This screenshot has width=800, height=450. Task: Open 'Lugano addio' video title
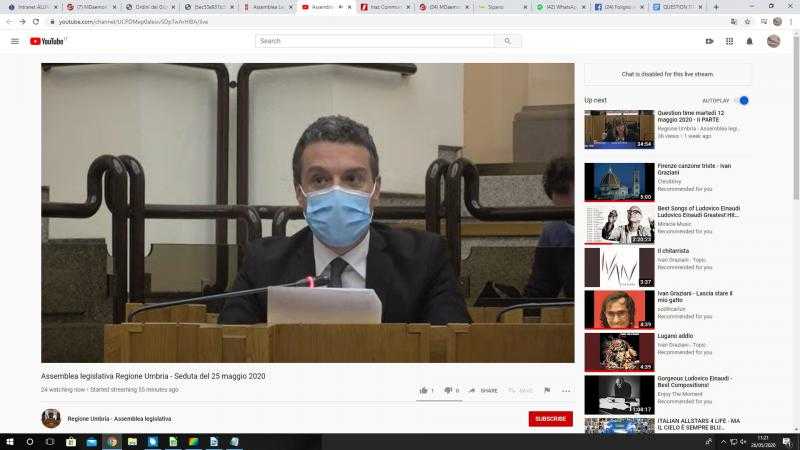(675, 336)
